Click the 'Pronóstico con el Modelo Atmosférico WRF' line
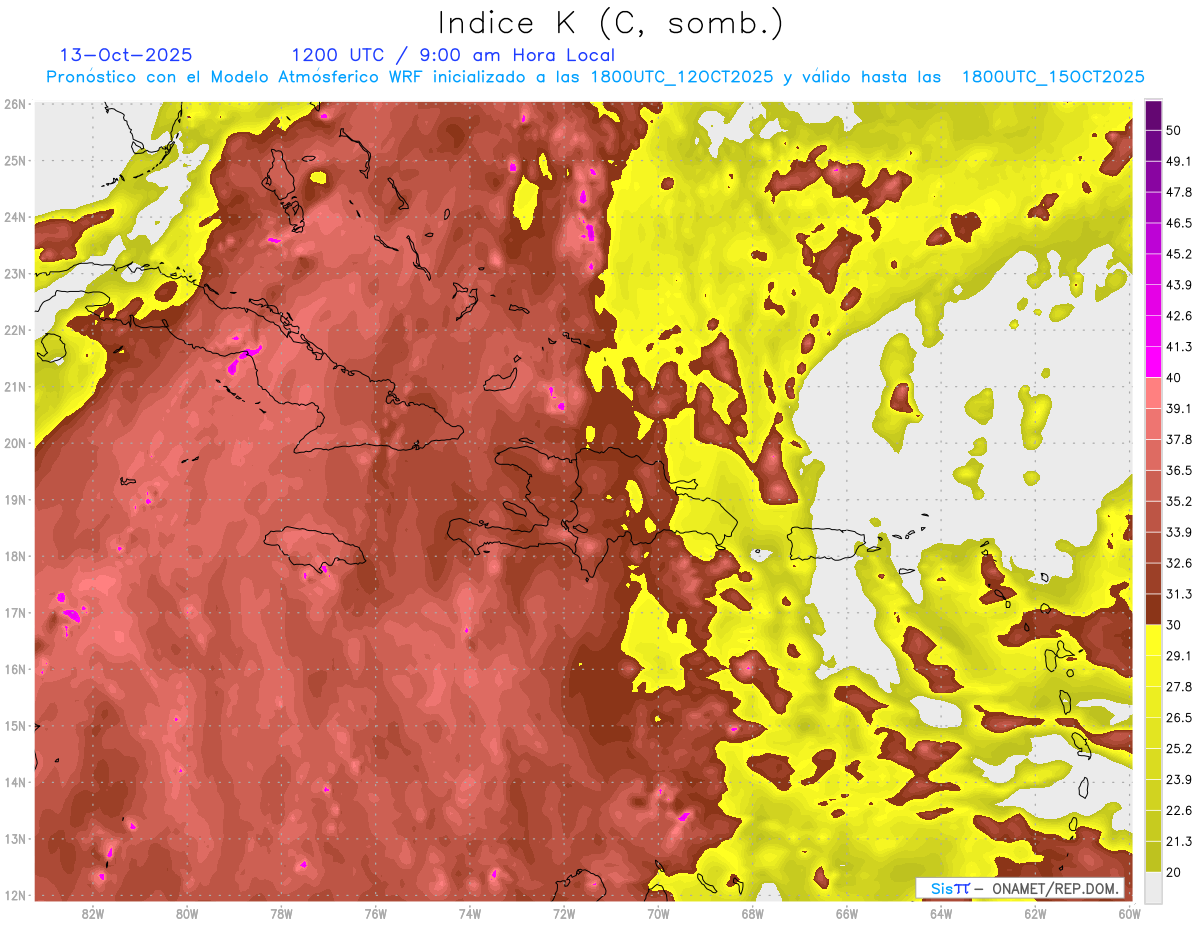Image resolution: width=1200 pixels, height=927 pixels. [595, 77]
